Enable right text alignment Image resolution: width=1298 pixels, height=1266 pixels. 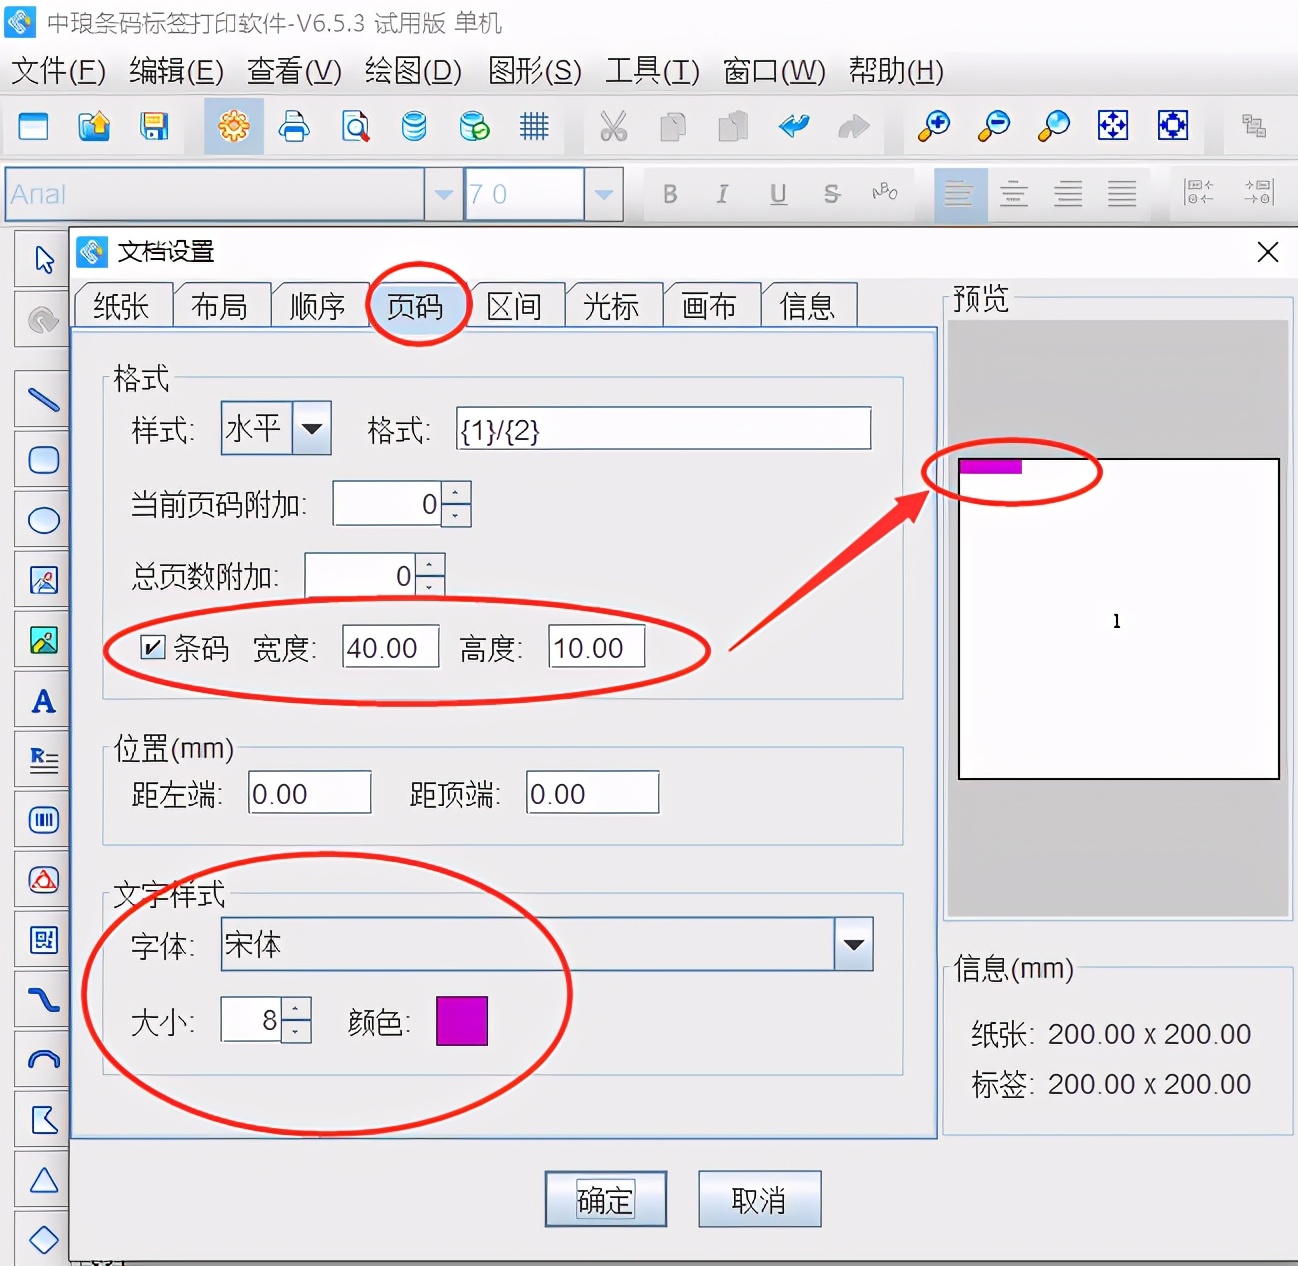(1068, 194)
